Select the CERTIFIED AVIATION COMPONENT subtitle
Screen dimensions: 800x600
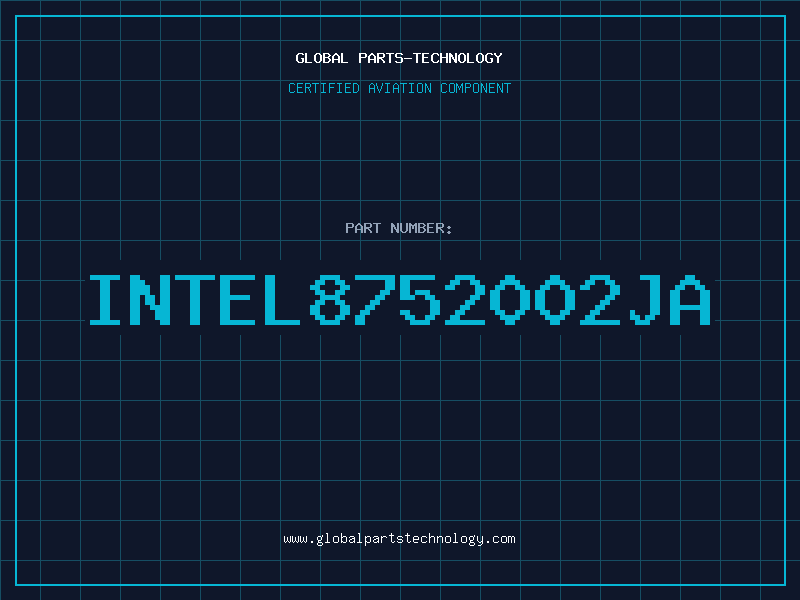(399, 88)
